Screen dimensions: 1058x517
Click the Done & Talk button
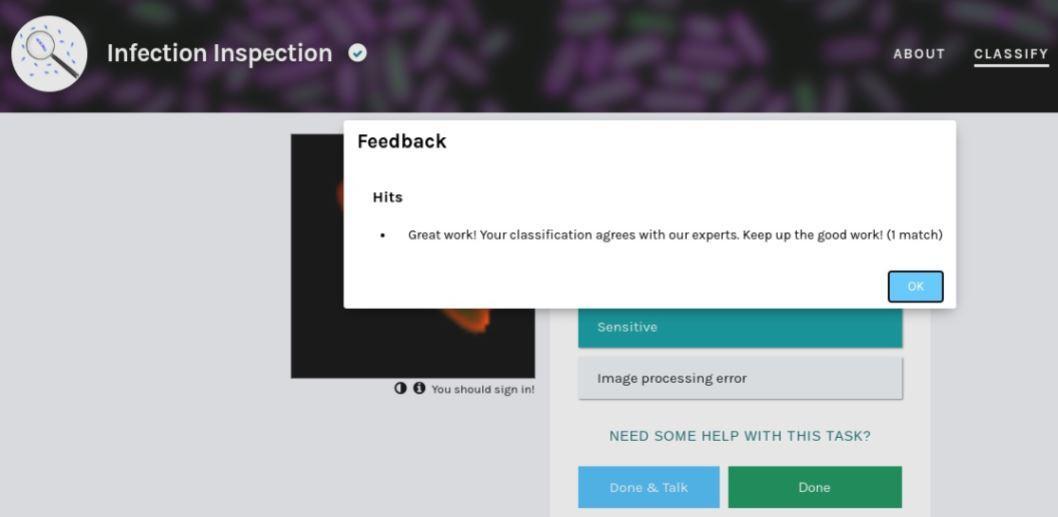(648, 487)
